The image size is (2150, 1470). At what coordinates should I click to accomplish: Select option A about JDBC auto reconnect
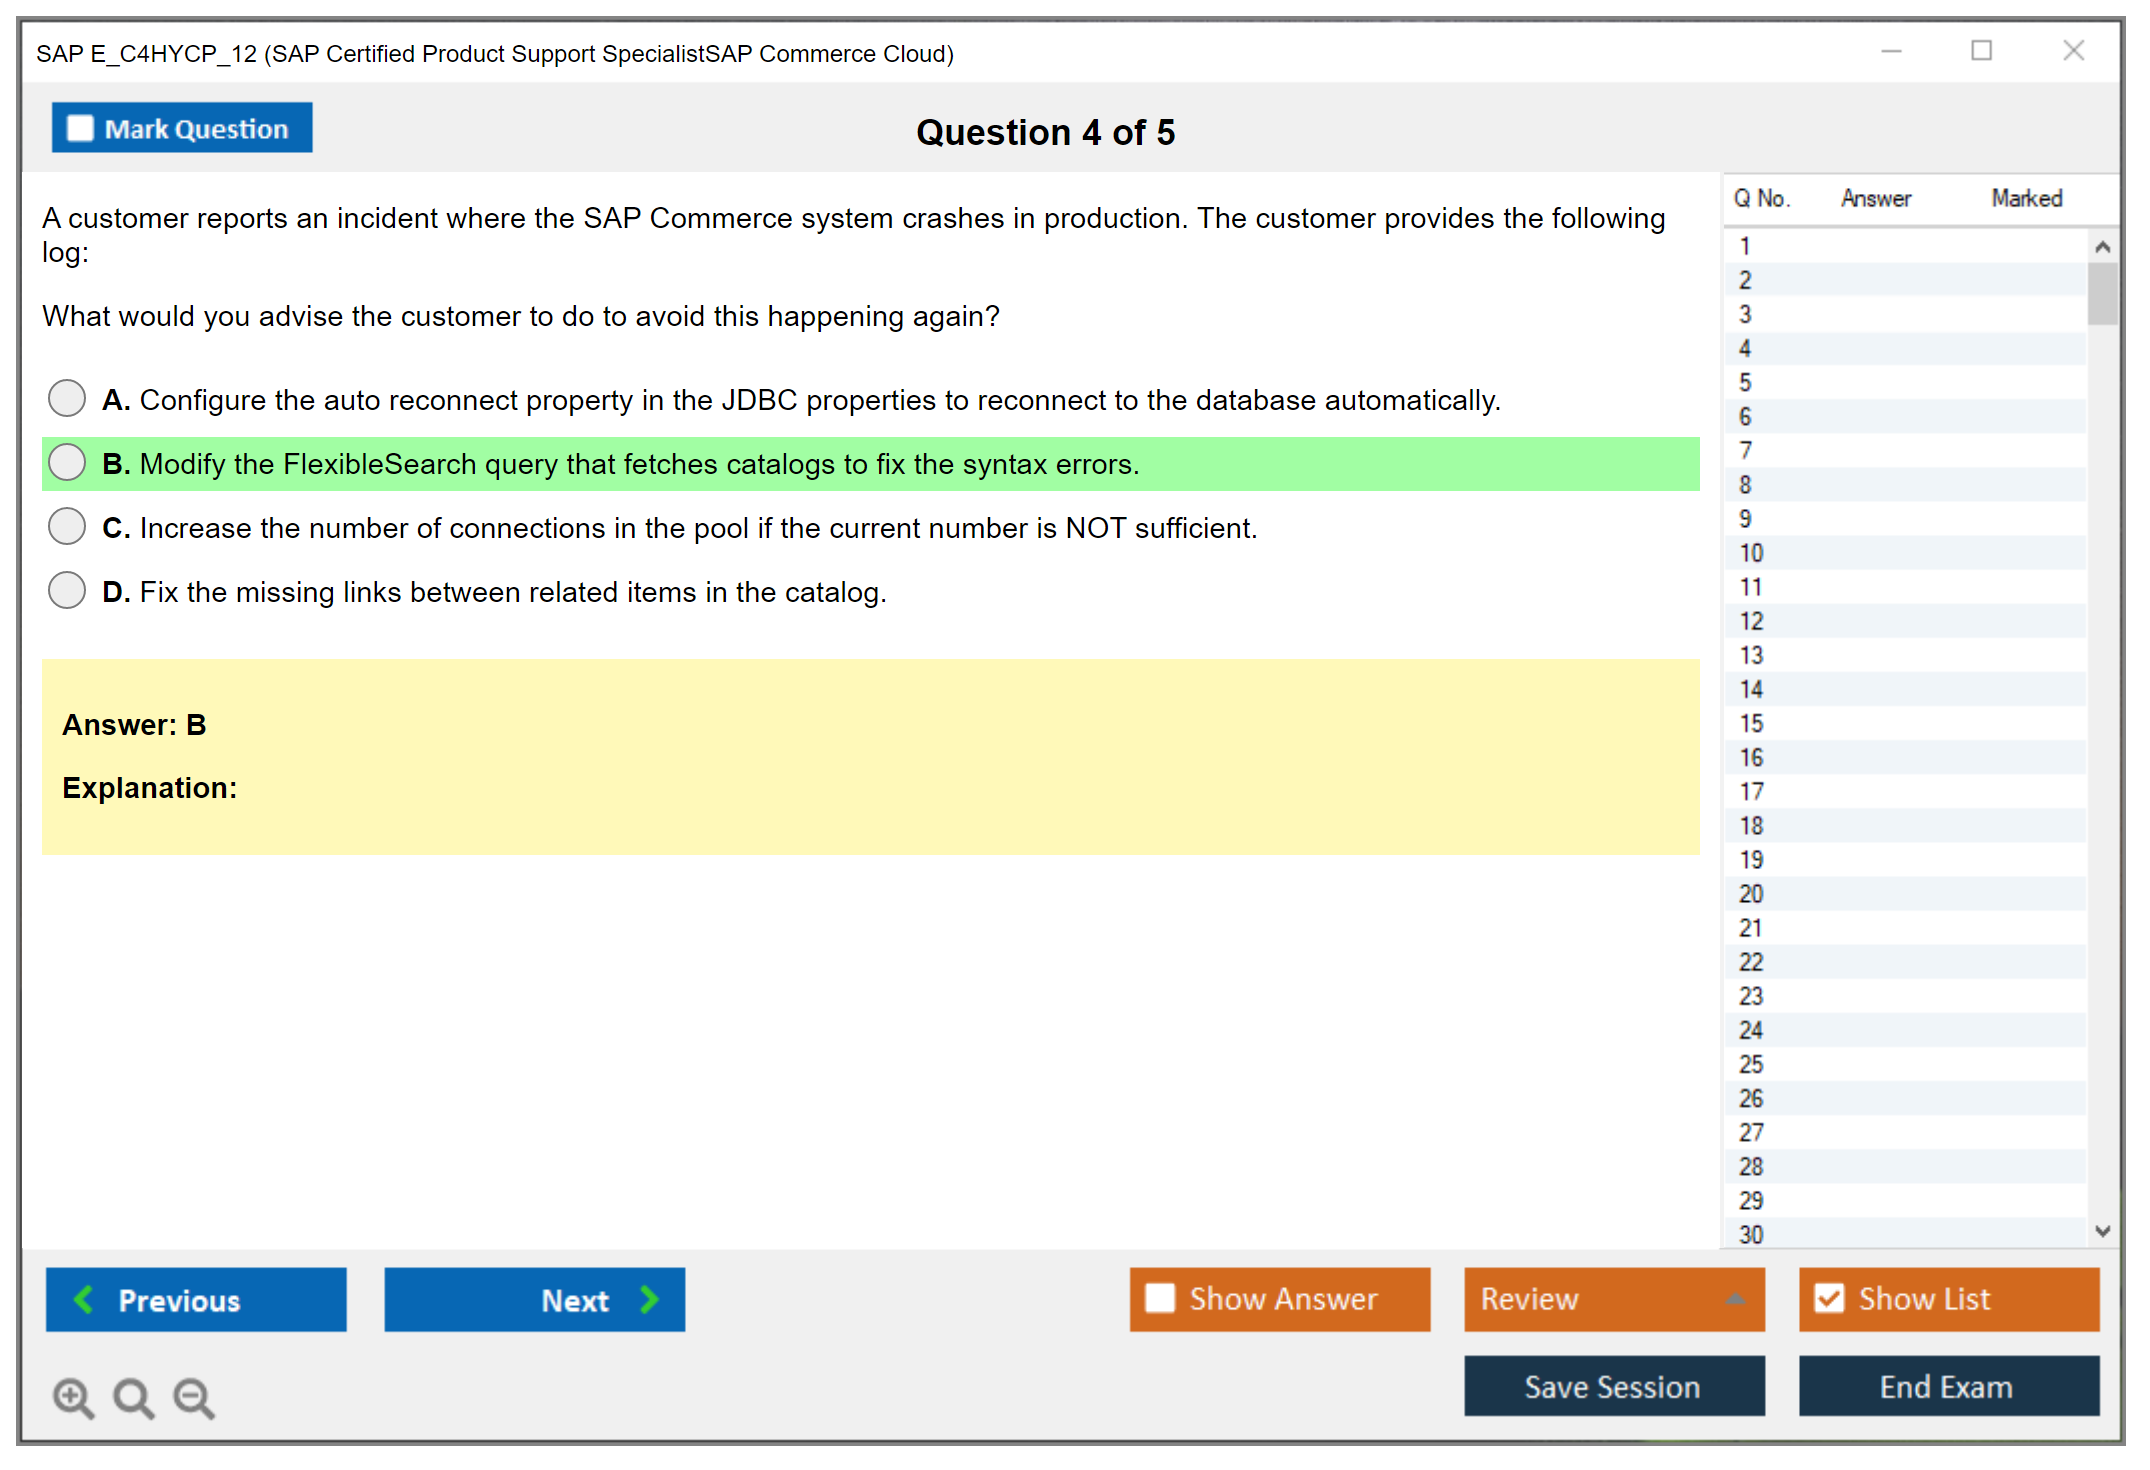coord(67,398)
